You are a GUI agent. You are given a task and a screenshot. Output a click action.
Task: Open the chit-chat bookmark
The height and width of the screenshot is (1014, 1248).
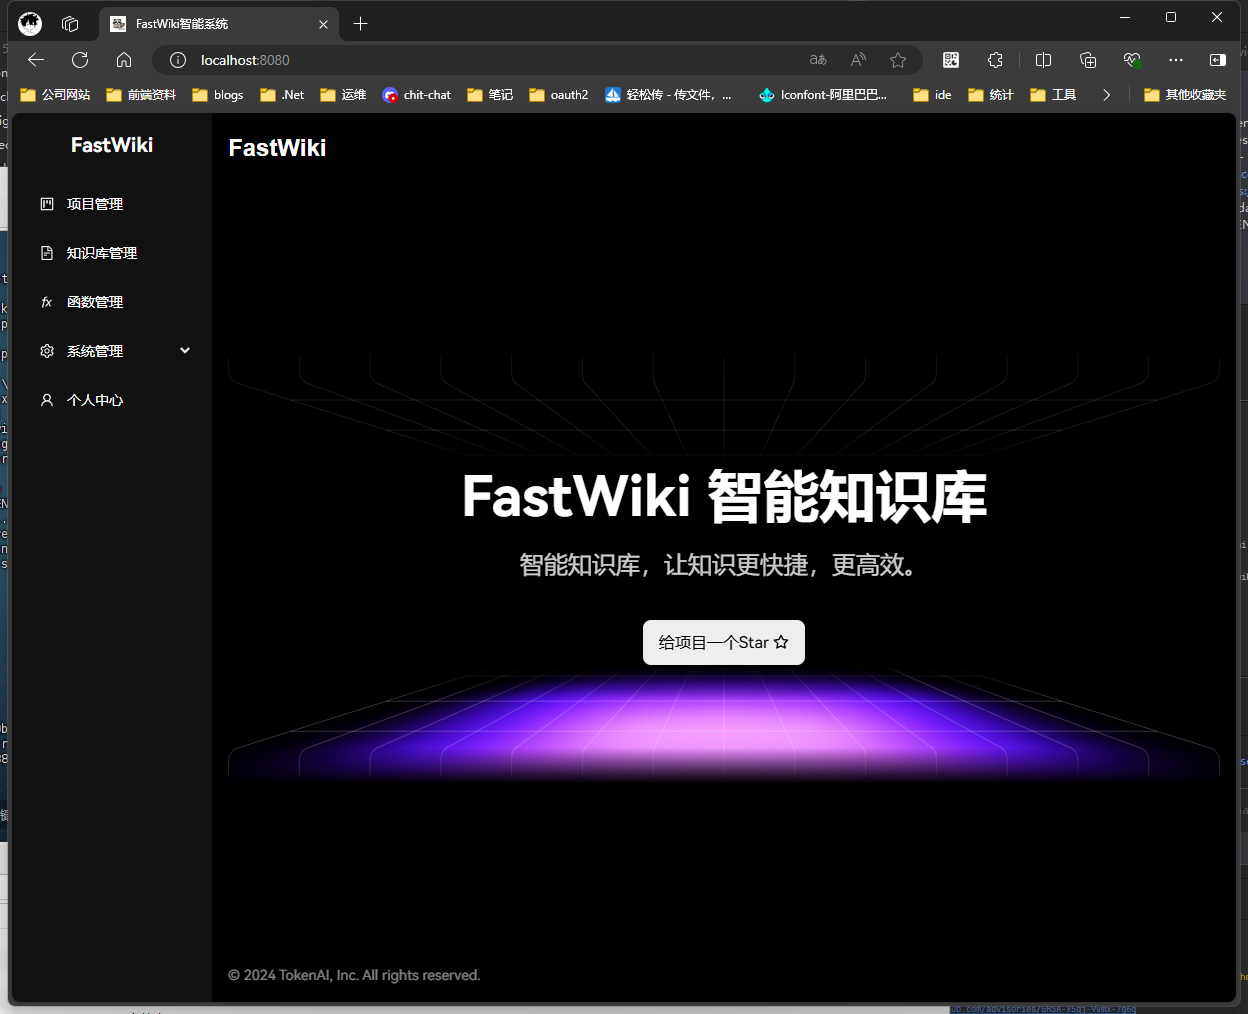417,95
